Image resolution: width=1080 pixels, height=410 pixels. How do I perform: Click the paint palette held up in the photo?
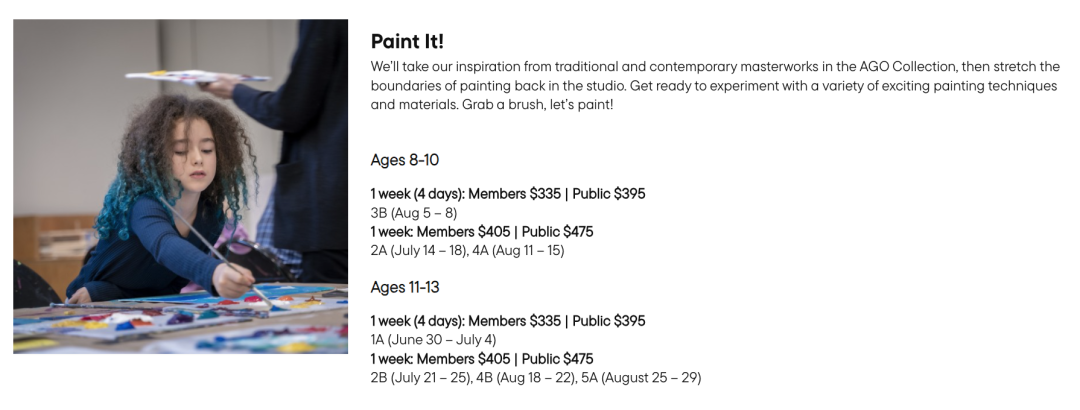195,77
